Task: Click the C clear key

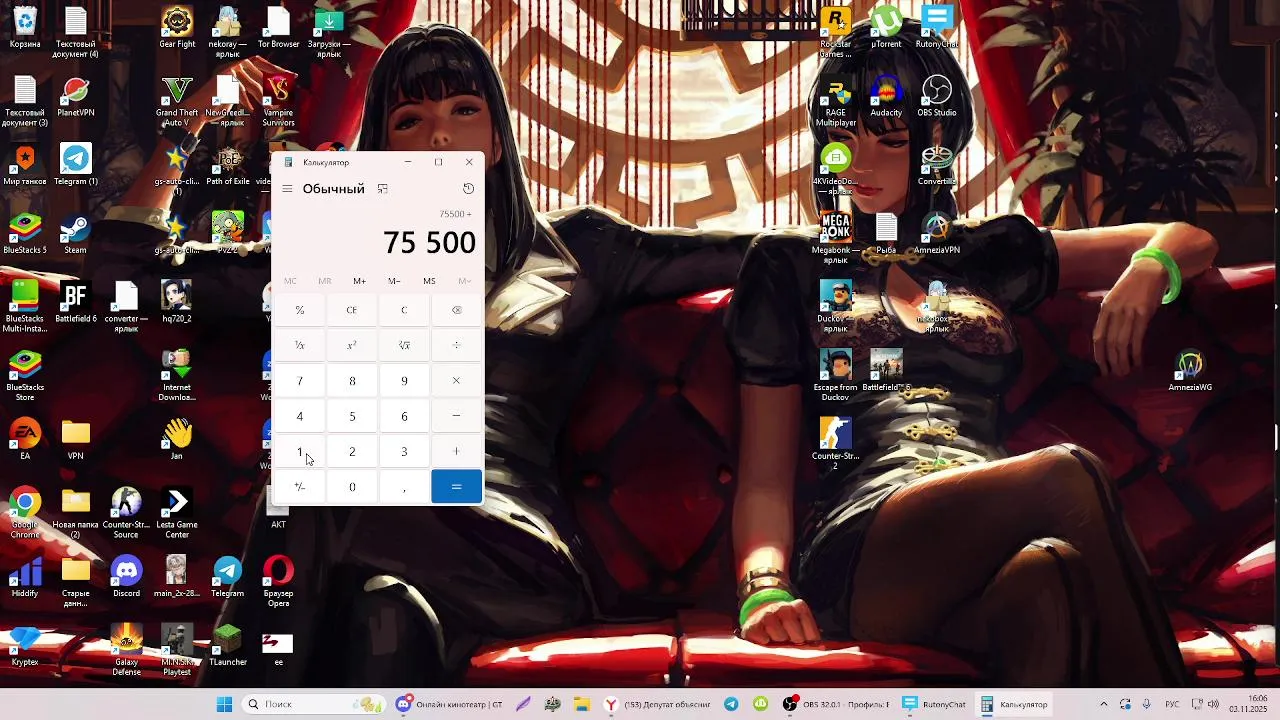Action: tap(404, 310)
